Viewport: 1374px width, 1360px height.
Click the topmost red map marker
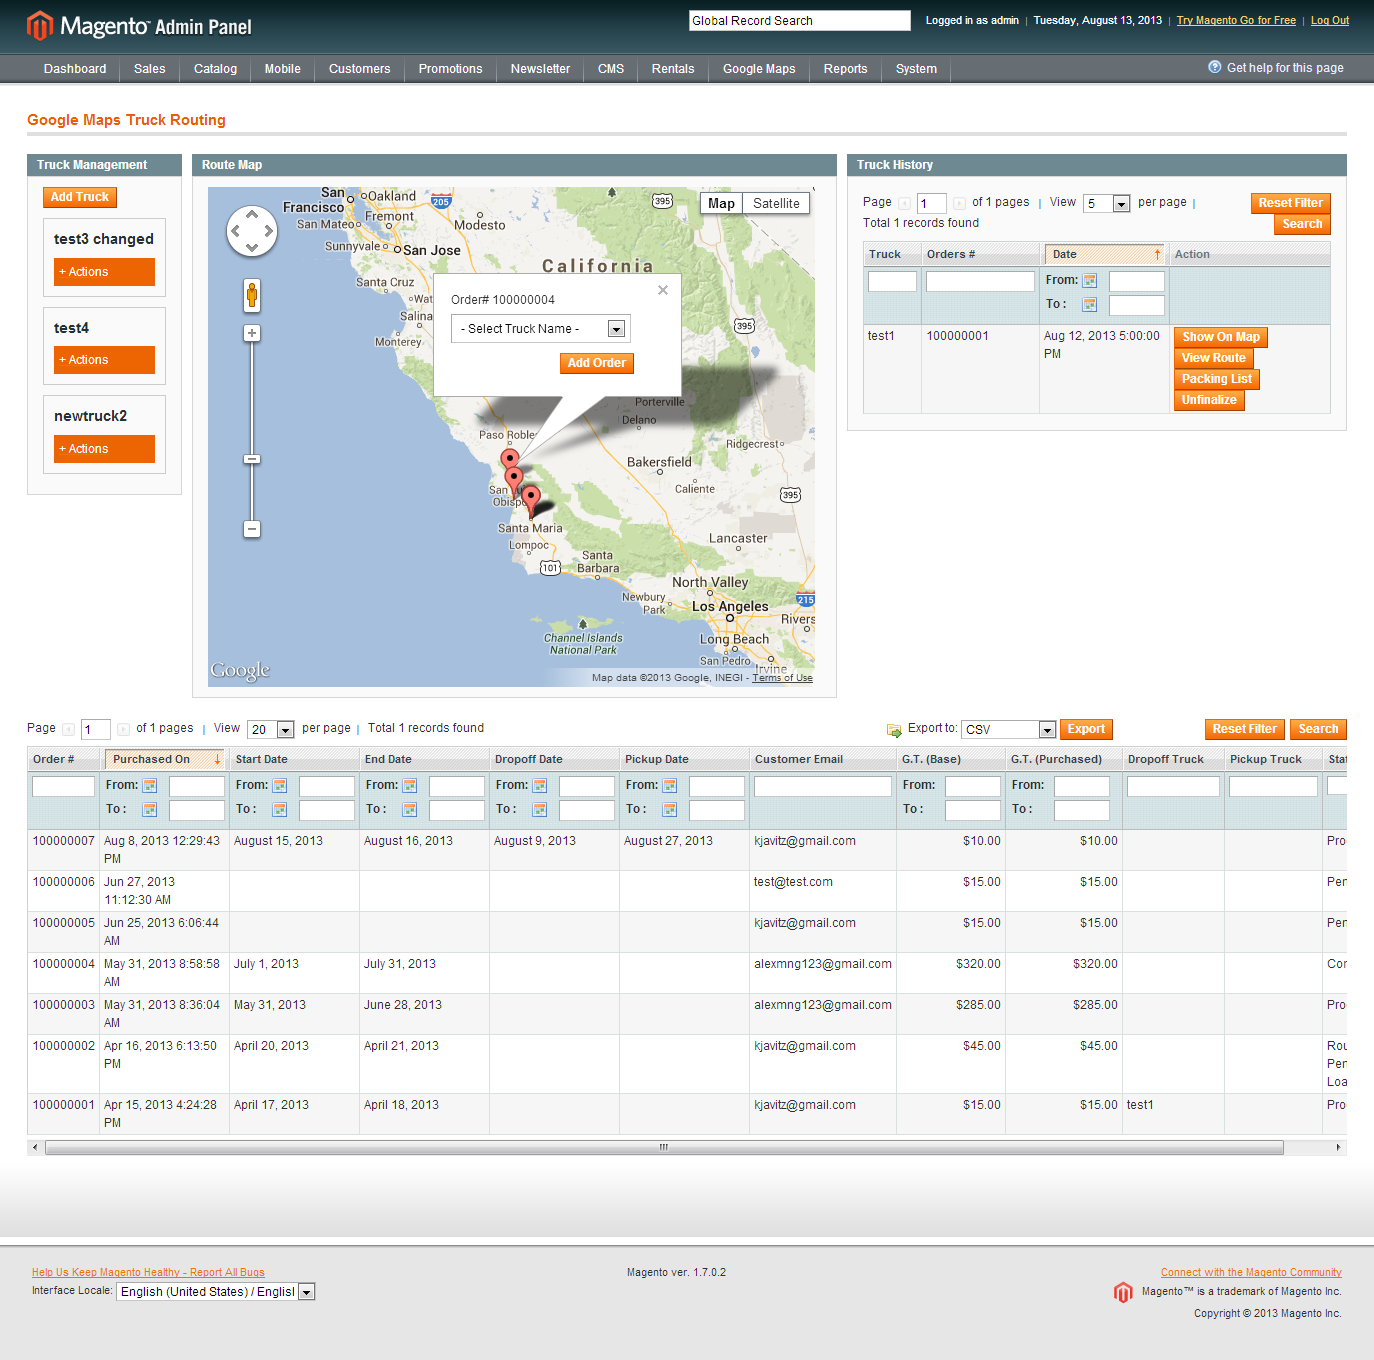click(510, 460)
